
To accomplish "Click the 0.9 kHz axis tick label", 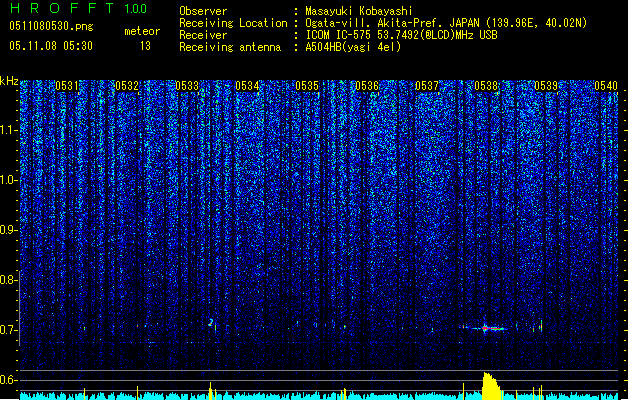I will click(x=8, y=230).
